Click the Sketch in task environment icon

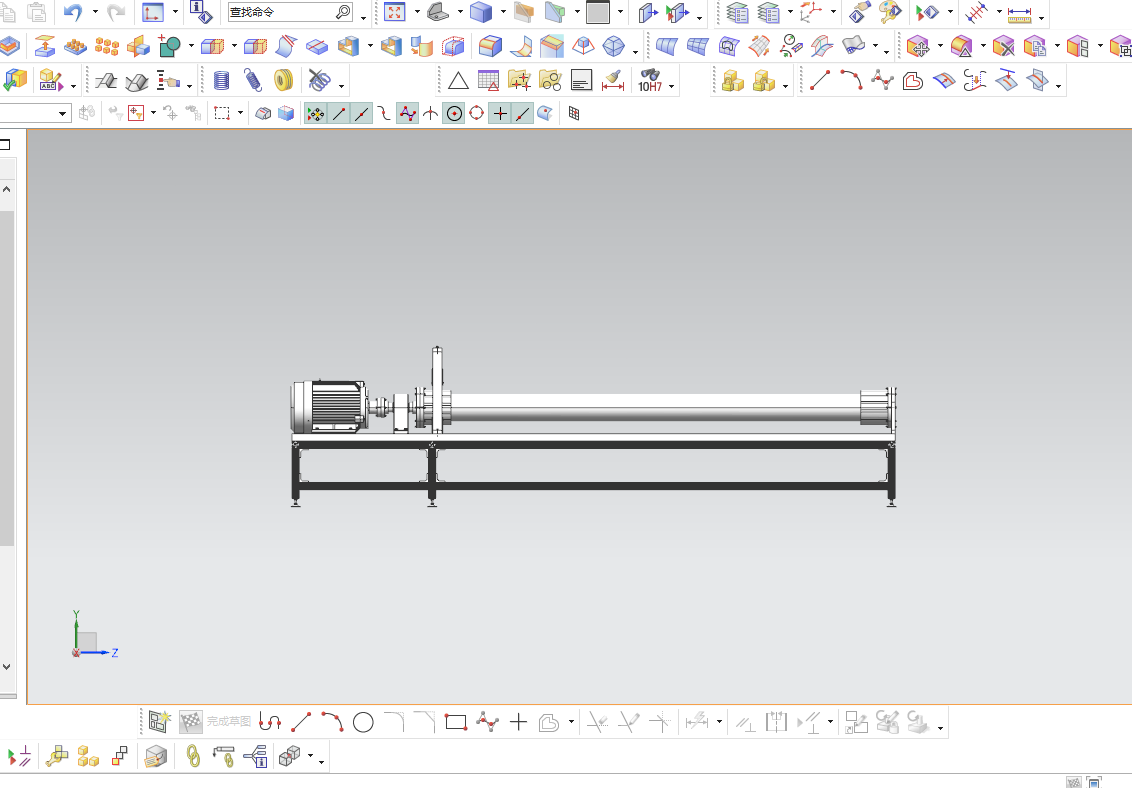158,722
